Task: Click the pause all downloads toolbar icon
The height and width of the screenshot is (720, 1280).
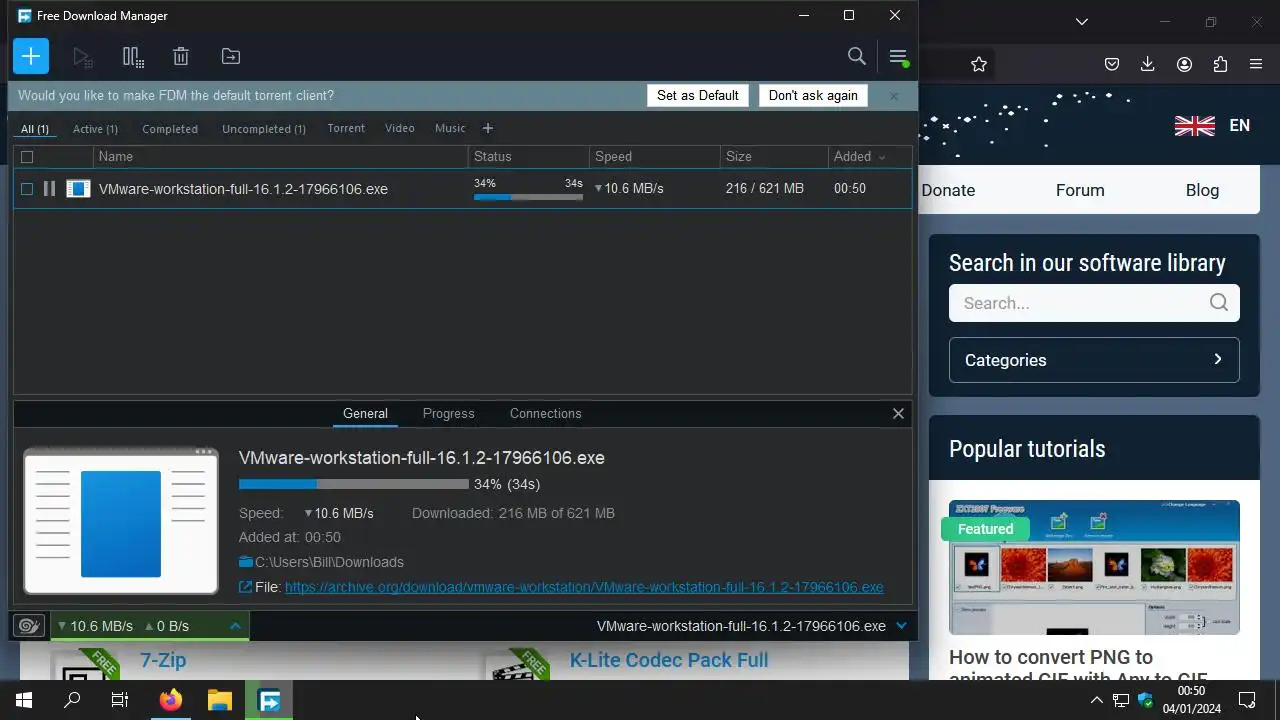Action: [x=133, y=57]
